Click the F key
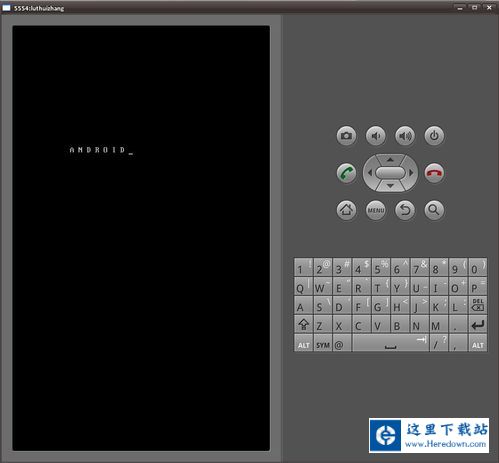 click(x=361, y=305)
